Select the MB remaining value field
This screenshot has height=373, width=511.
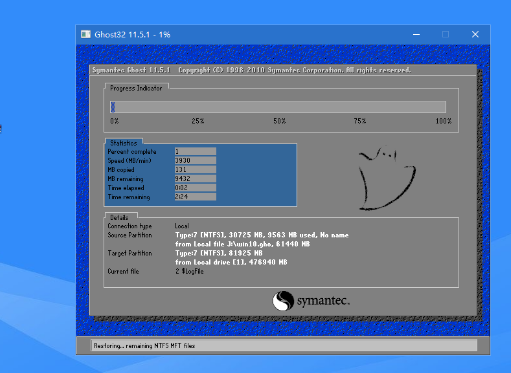click(195, 179)
